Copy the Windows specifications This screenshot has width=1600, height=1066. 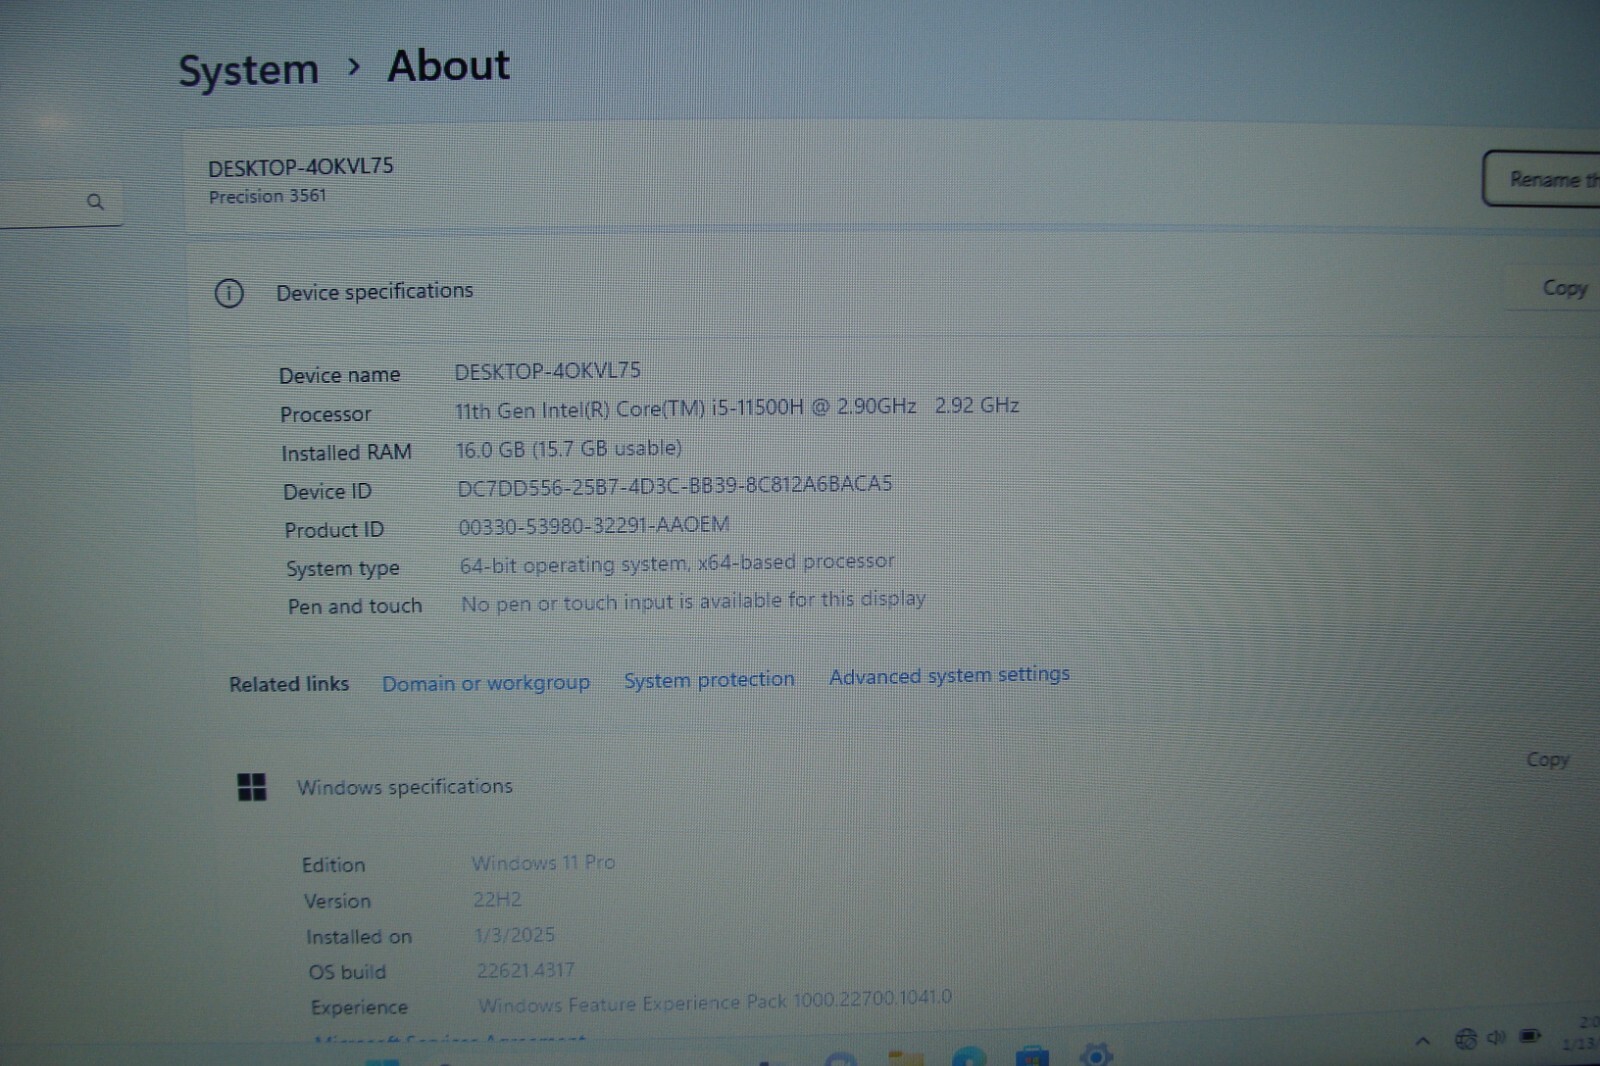click(x=1548, y=760)
